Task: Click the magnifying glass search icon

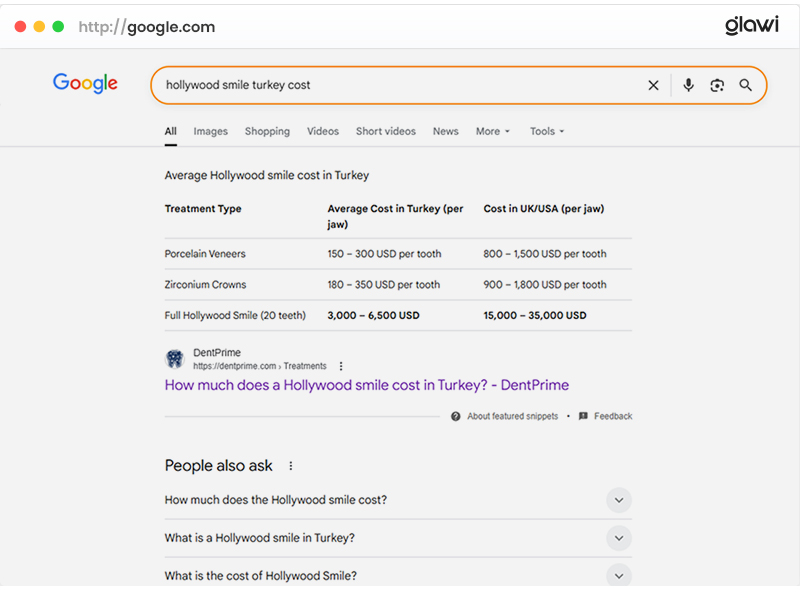Action: pyautogui.click(x=745, y=86)
